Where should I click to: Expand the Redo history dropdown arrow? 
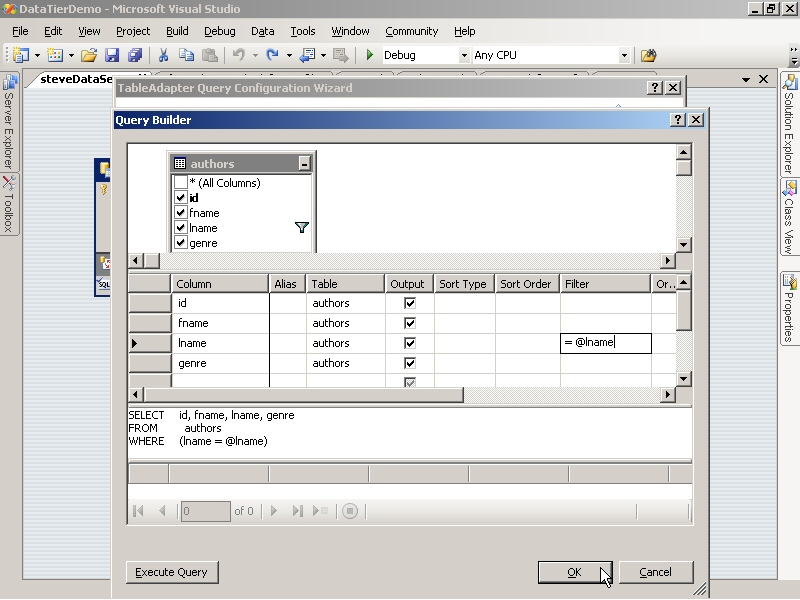pyautogui.click(x=289, y=55)
